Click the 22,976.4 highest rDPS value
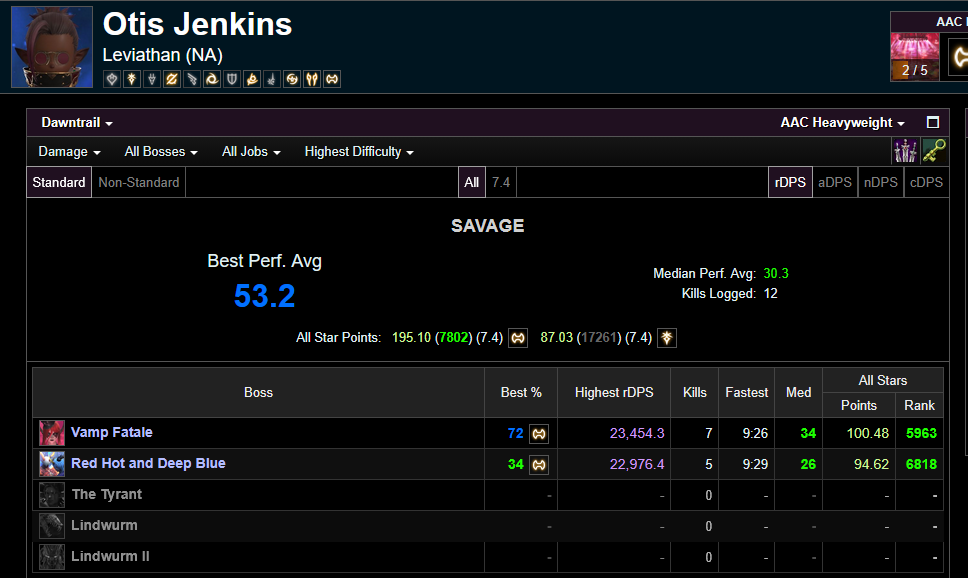Image resolution: width=968 pixels, height=578 pixels. point(637,464)
